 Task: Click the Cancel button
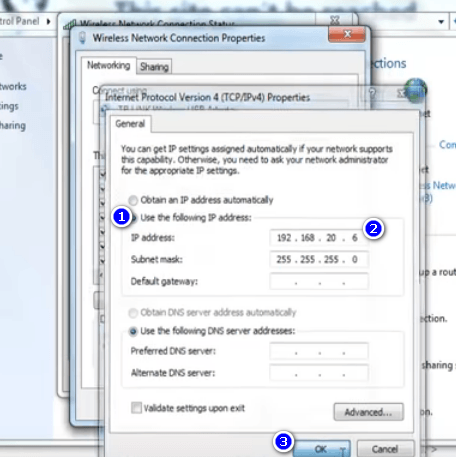pos(385,449)
